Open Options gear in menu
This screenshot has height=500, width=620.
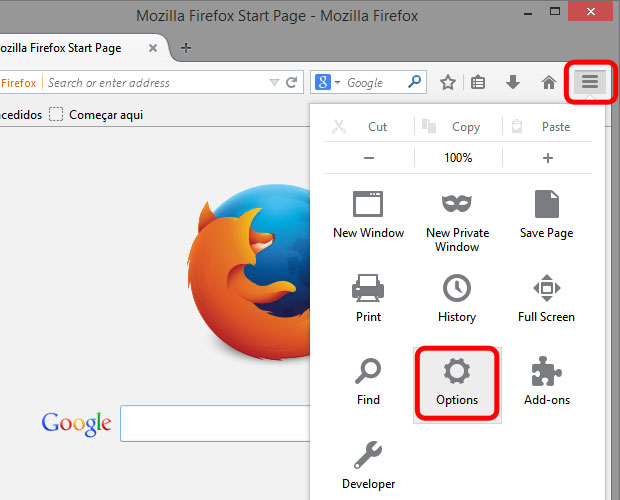tap(457, 385)
